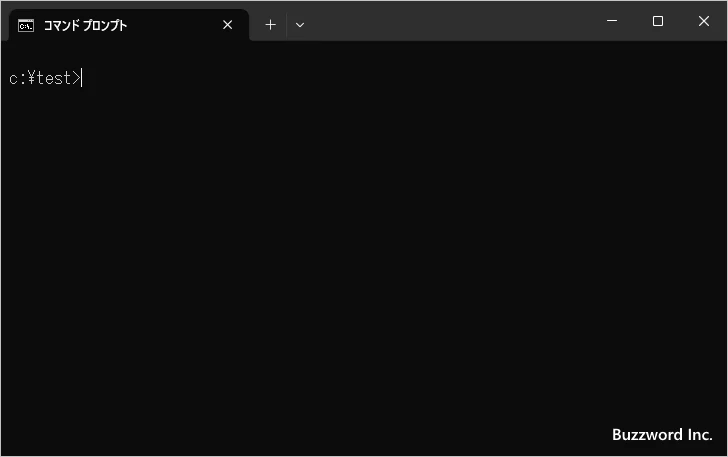
Task: Focus the blank terminal area in the window center
Action: tap(364, 250)
